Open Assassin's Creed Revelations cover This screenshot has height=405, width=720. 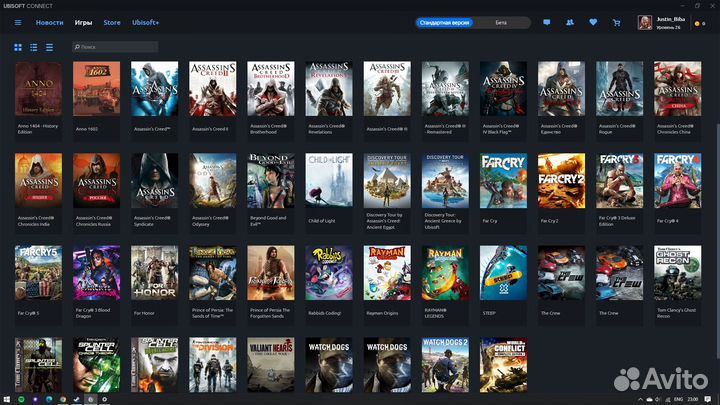329,89
